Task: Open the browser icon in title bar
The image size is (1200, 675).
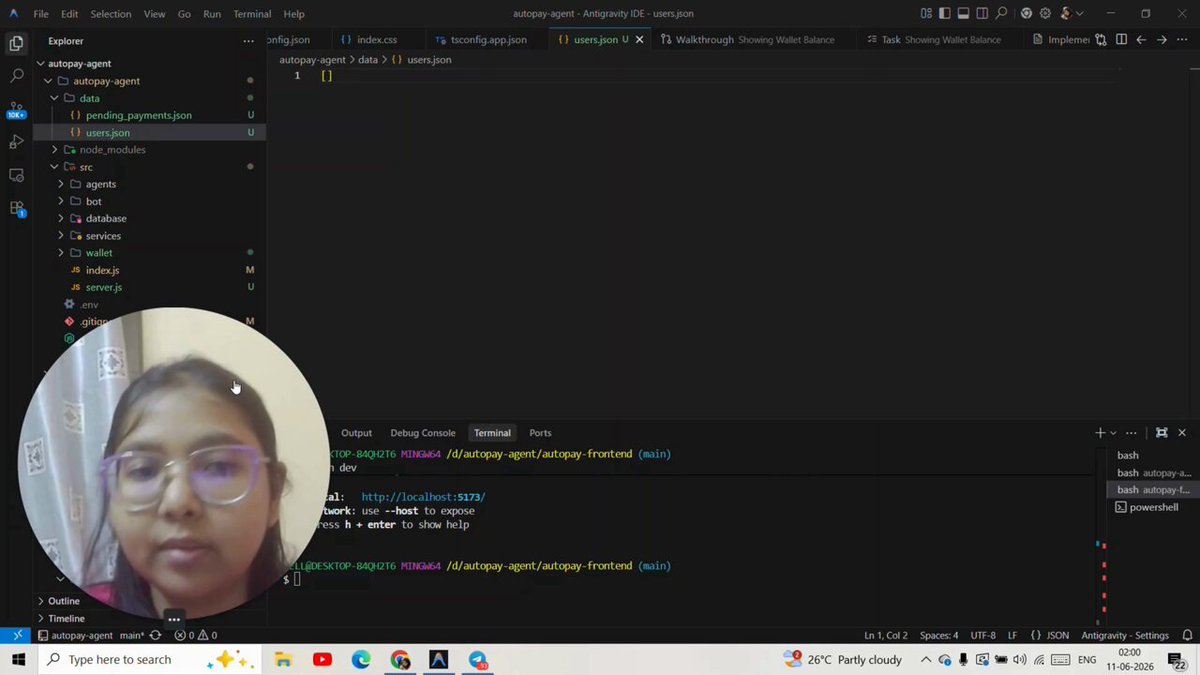Action: click(x=1026, y=14)
